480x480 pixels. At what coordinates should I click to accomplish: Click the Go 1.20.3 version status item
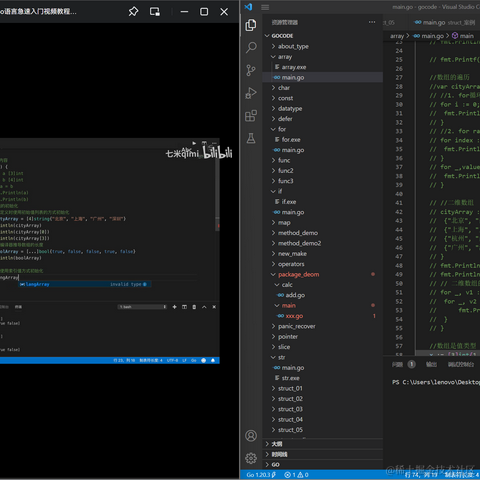[x=261, y=475]
